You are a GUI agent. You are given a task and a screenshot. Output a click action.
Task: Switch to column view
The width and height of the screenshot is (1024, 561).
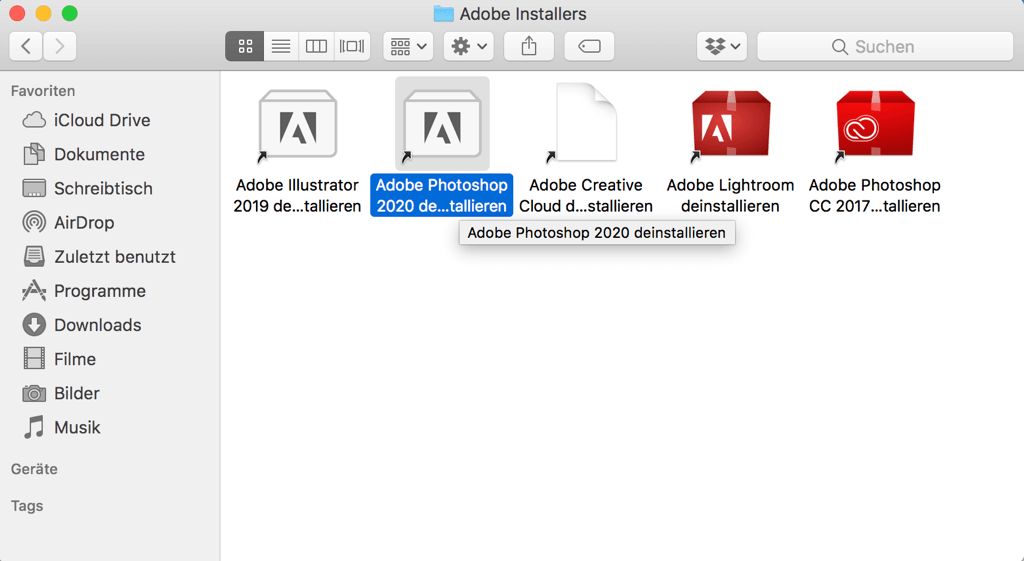316,46
